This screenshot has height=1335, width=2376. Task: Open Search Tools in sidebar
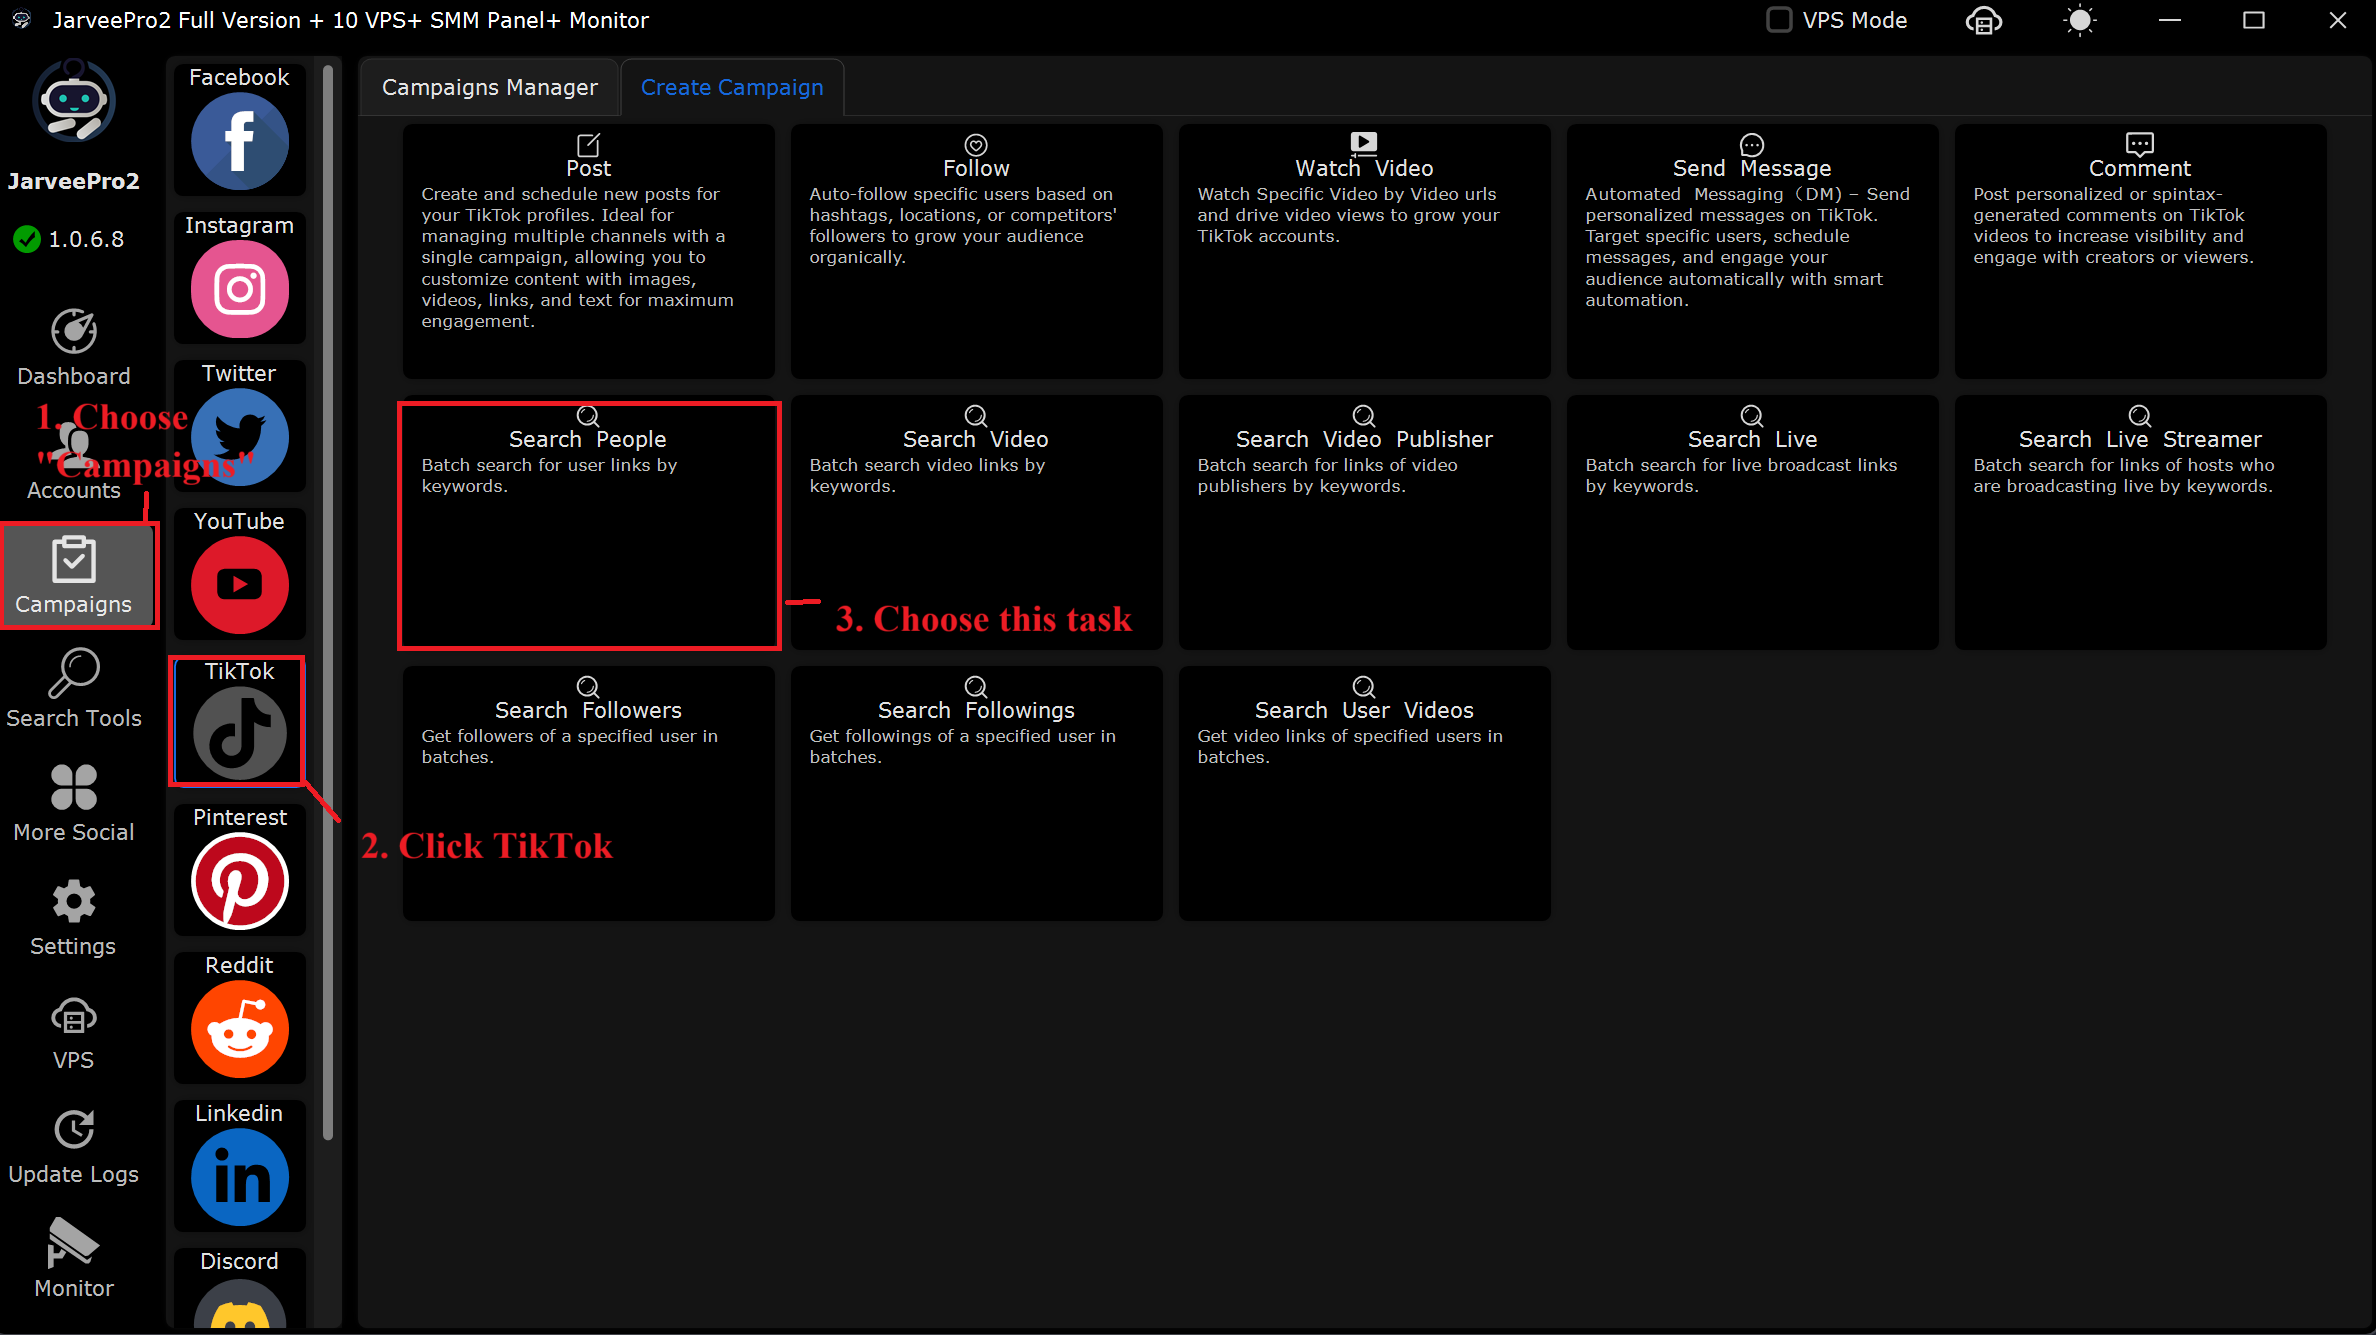(x=74, y=690)
